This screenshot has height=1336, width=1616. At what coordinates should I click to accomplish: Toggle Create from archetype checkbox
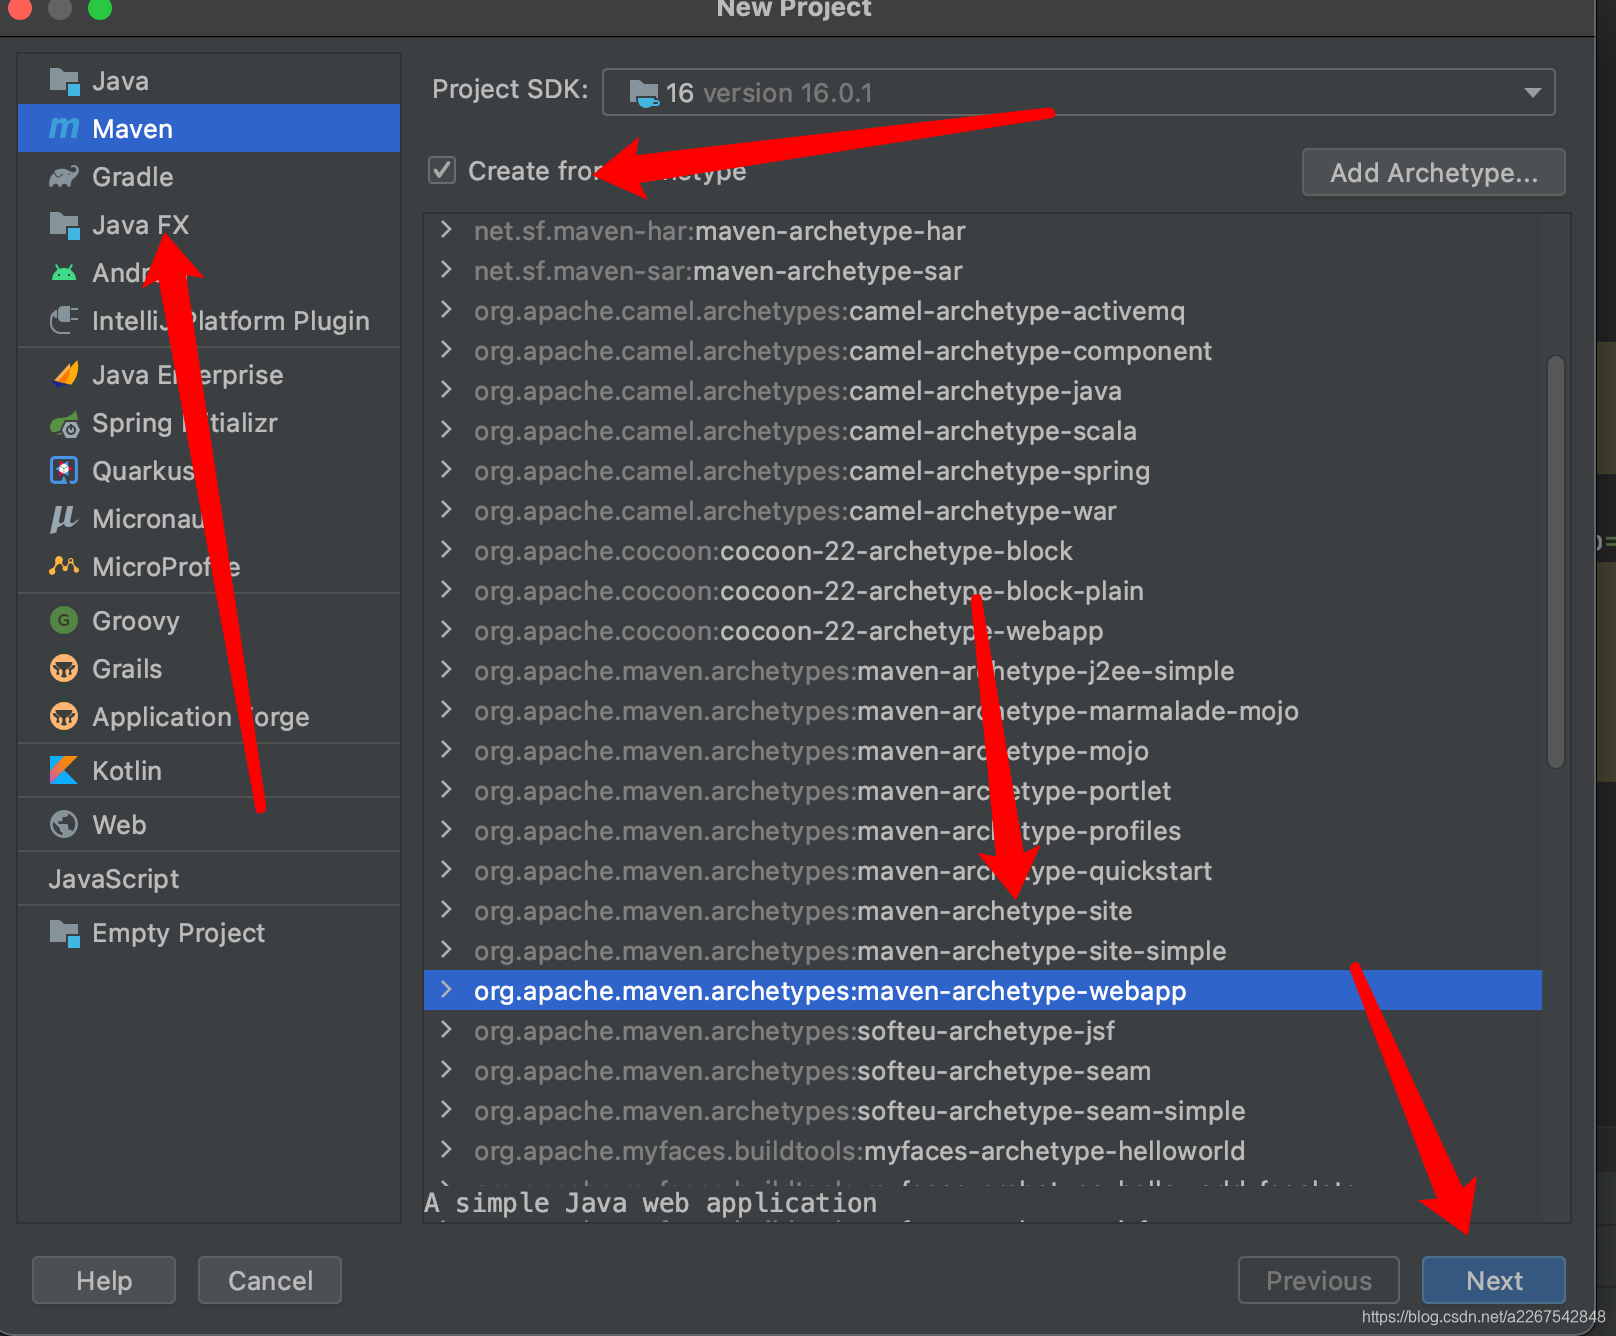(x=442, y=171)
